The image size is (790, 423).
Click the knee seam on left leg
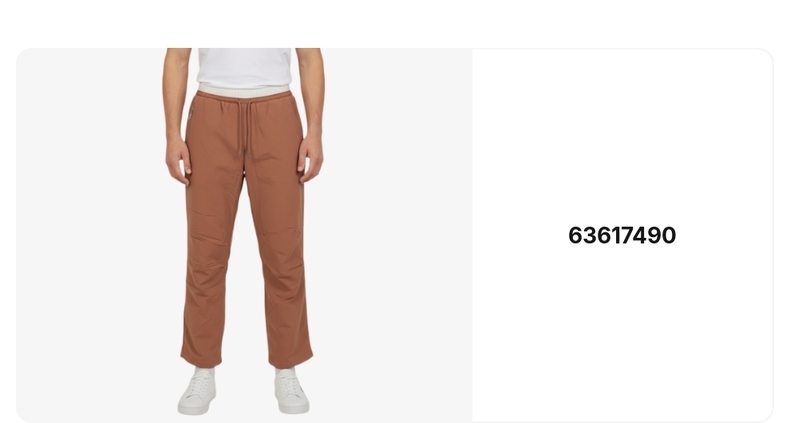(x=209, y=239)
